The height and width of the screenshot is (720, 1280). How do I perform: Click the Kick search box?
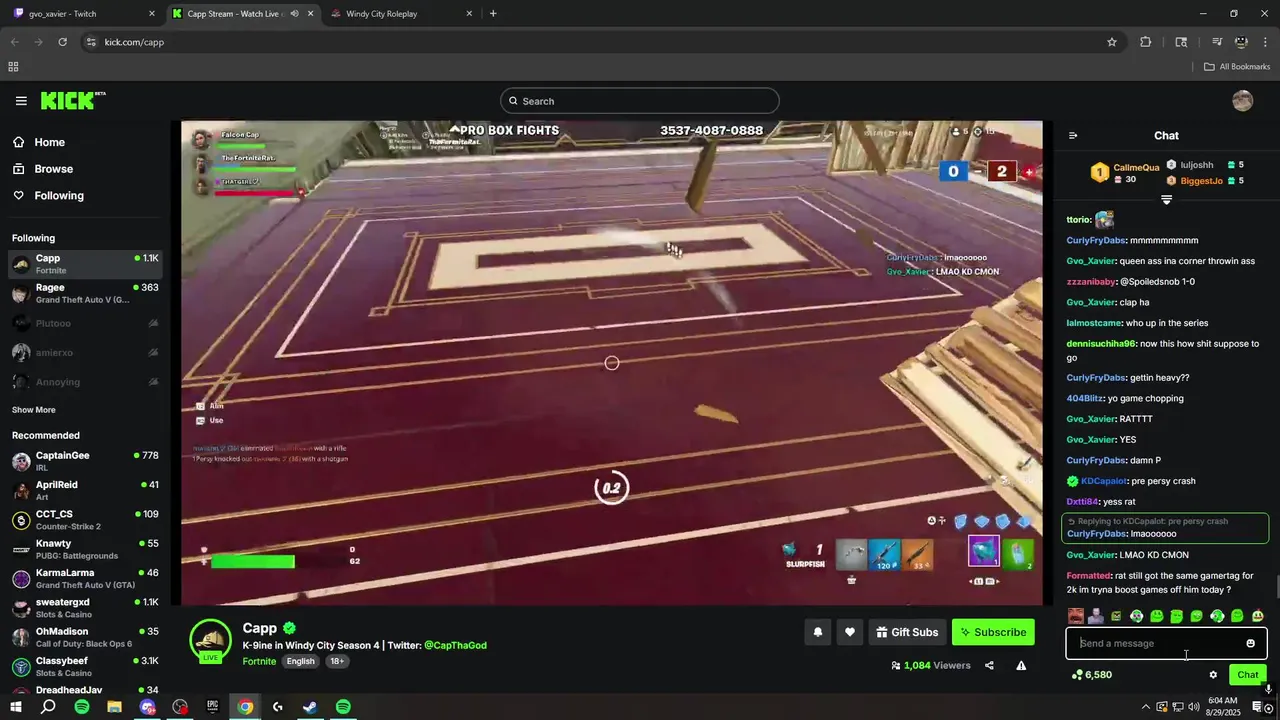pyautogui.click(x=639, y=101)
